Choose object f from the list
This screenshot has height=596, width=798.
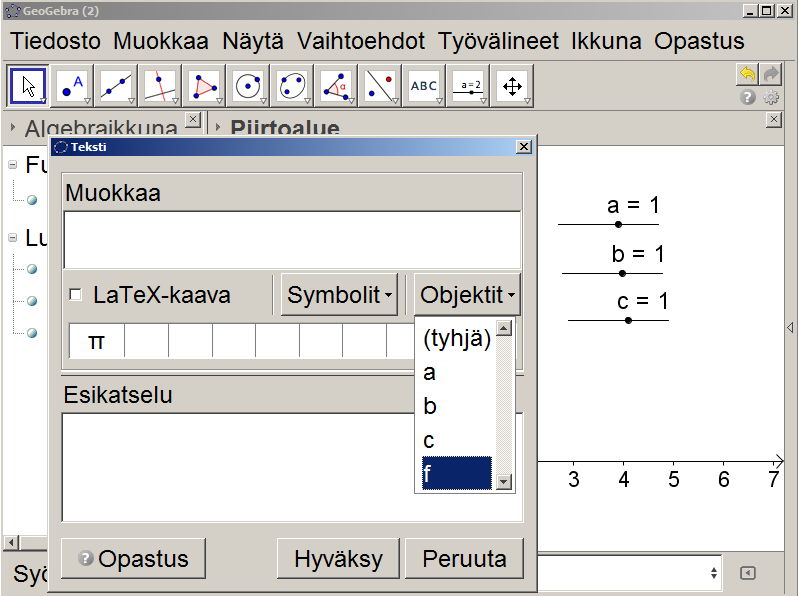tap(457, 473)
